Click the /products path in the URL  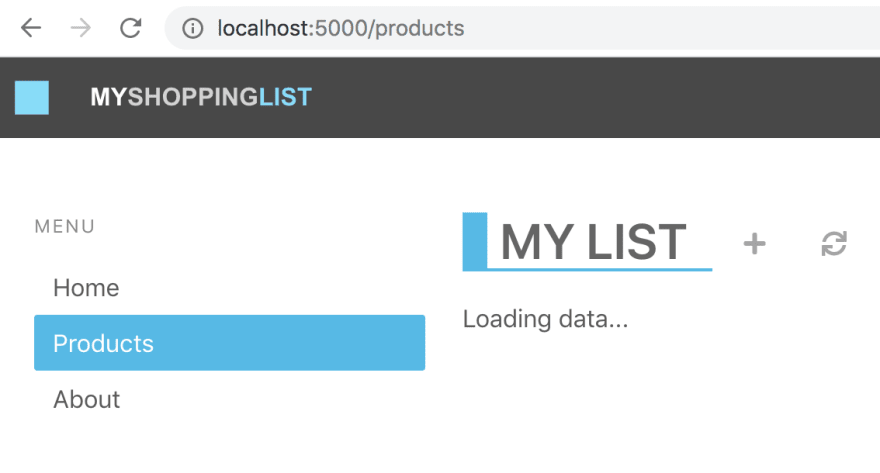point(416,28)
